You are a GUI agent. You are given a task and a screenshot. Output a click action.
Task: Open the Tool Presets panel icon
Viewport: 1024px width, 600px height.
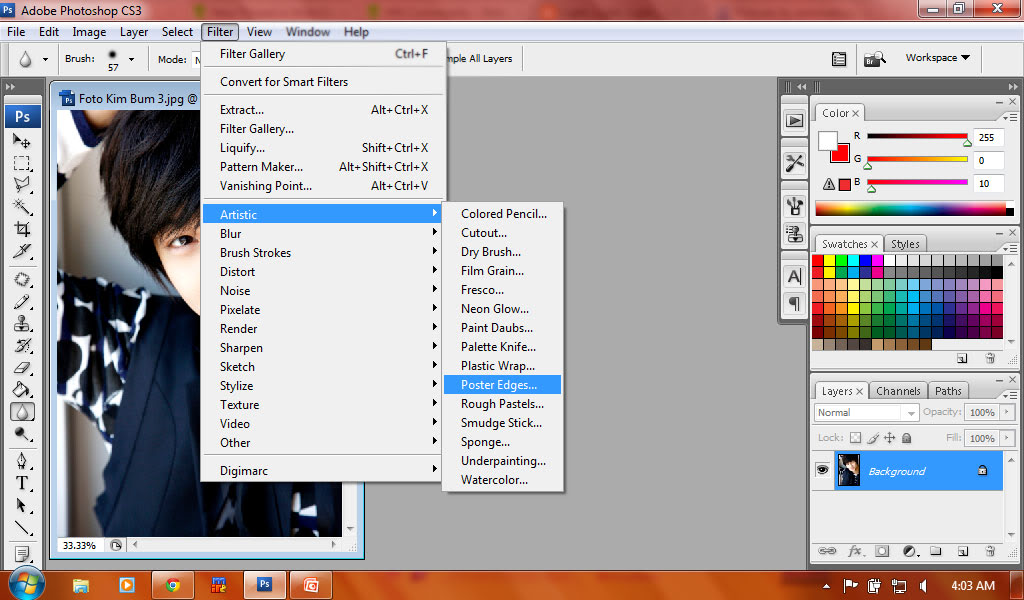794,163
